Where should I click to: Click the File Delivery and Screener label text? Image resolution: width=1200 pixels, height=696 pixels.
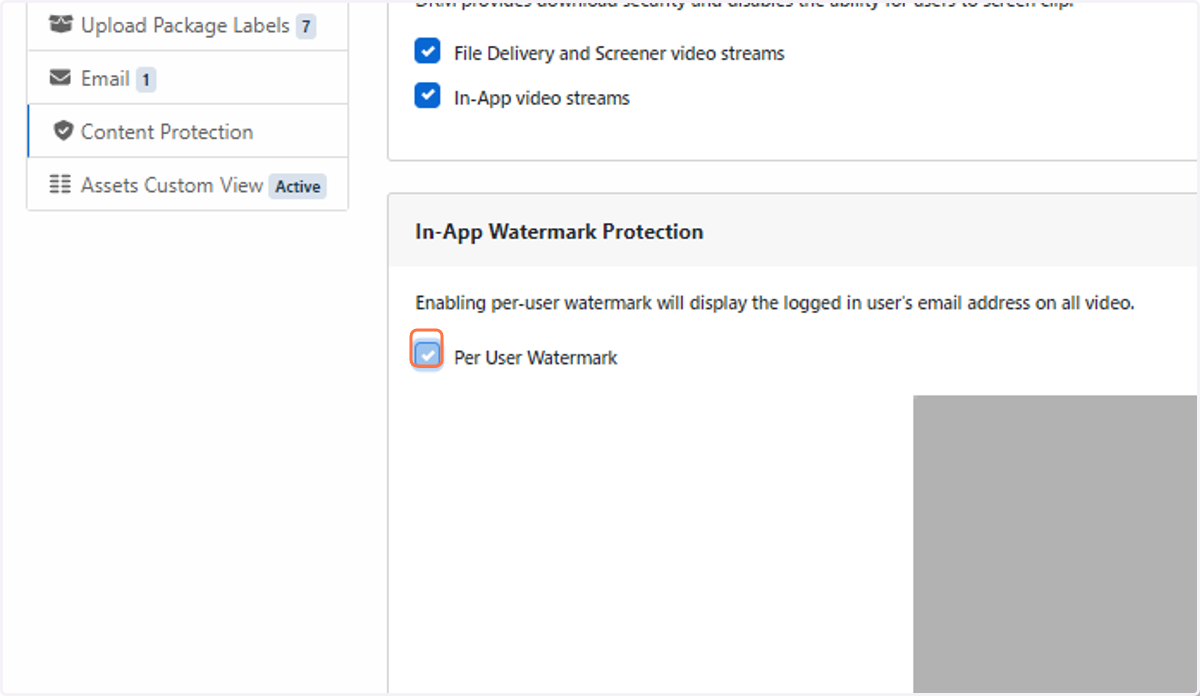pos(619,53)
